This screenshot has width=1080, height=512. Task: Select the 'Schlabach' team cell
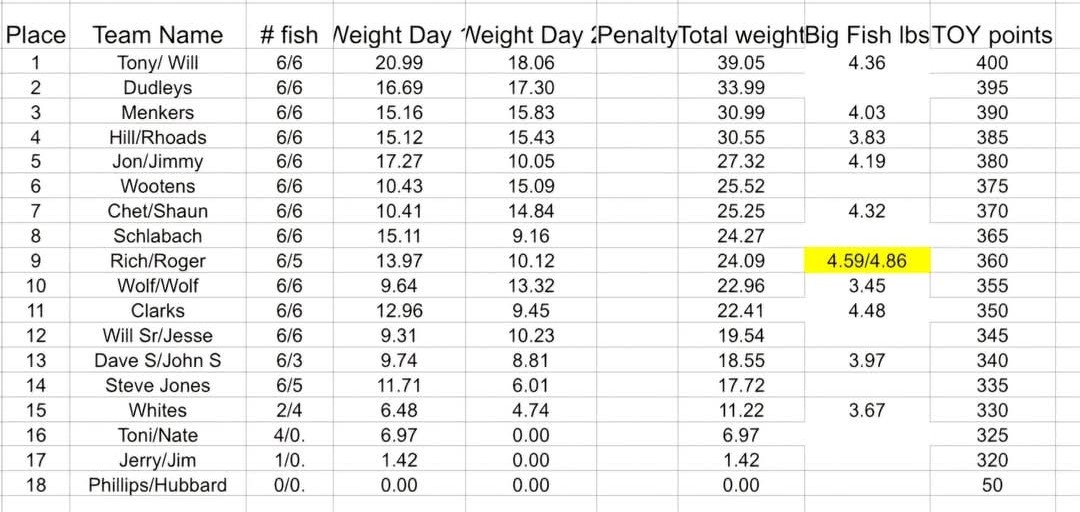coord(157,236)
